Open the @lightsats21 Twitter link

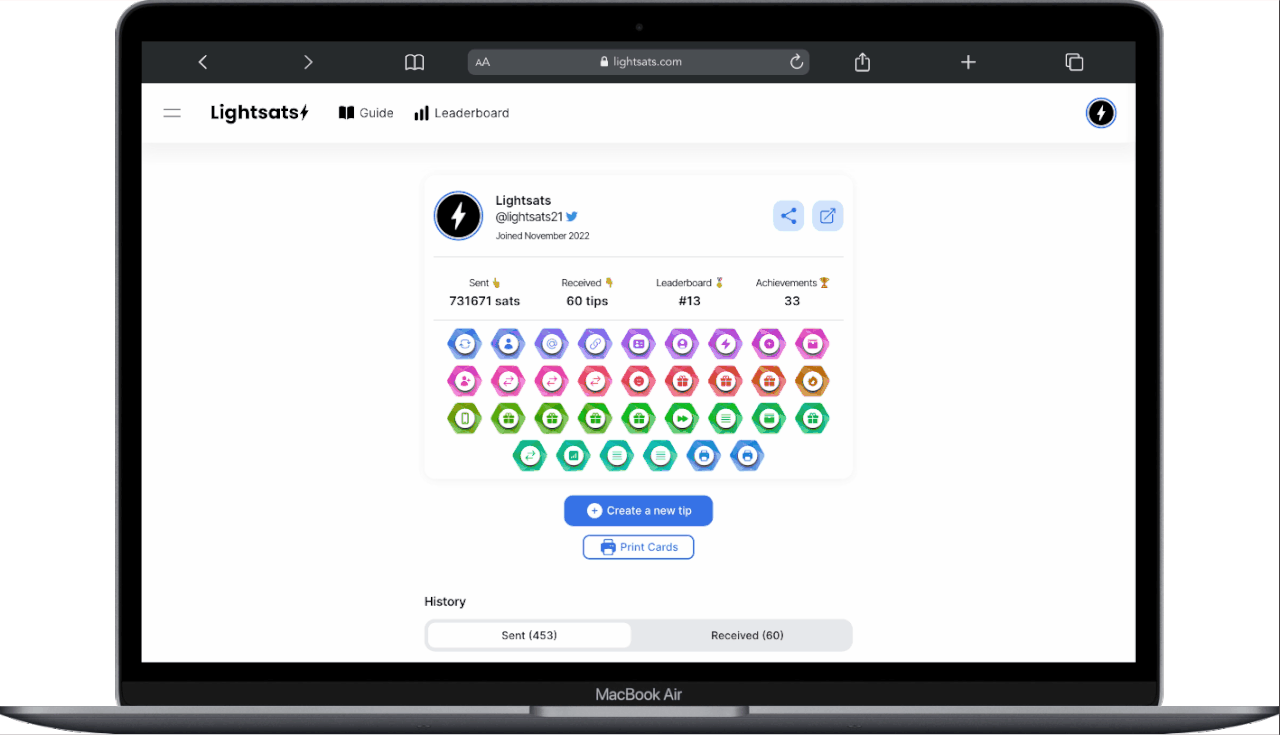[537, 216]
